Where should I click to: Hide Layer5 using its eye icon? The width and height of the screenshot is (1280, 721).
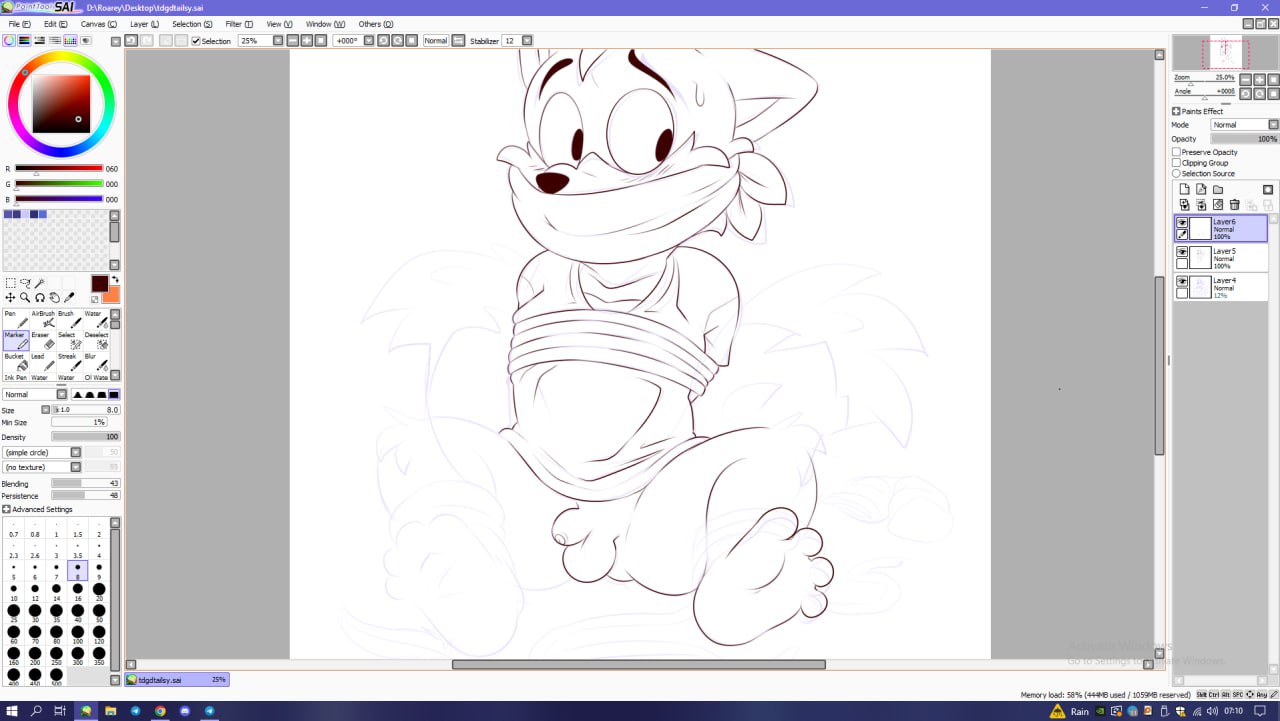tap(1182, 252)
